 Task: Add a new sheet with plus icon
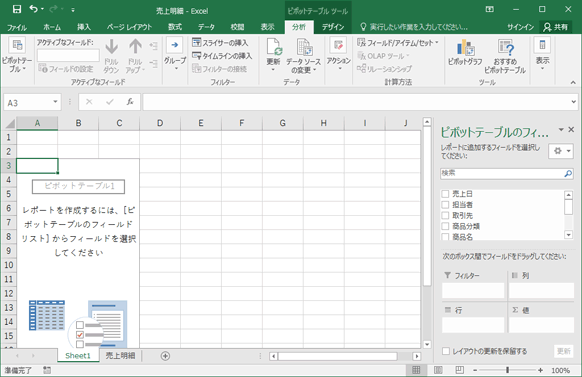(165, 356)
